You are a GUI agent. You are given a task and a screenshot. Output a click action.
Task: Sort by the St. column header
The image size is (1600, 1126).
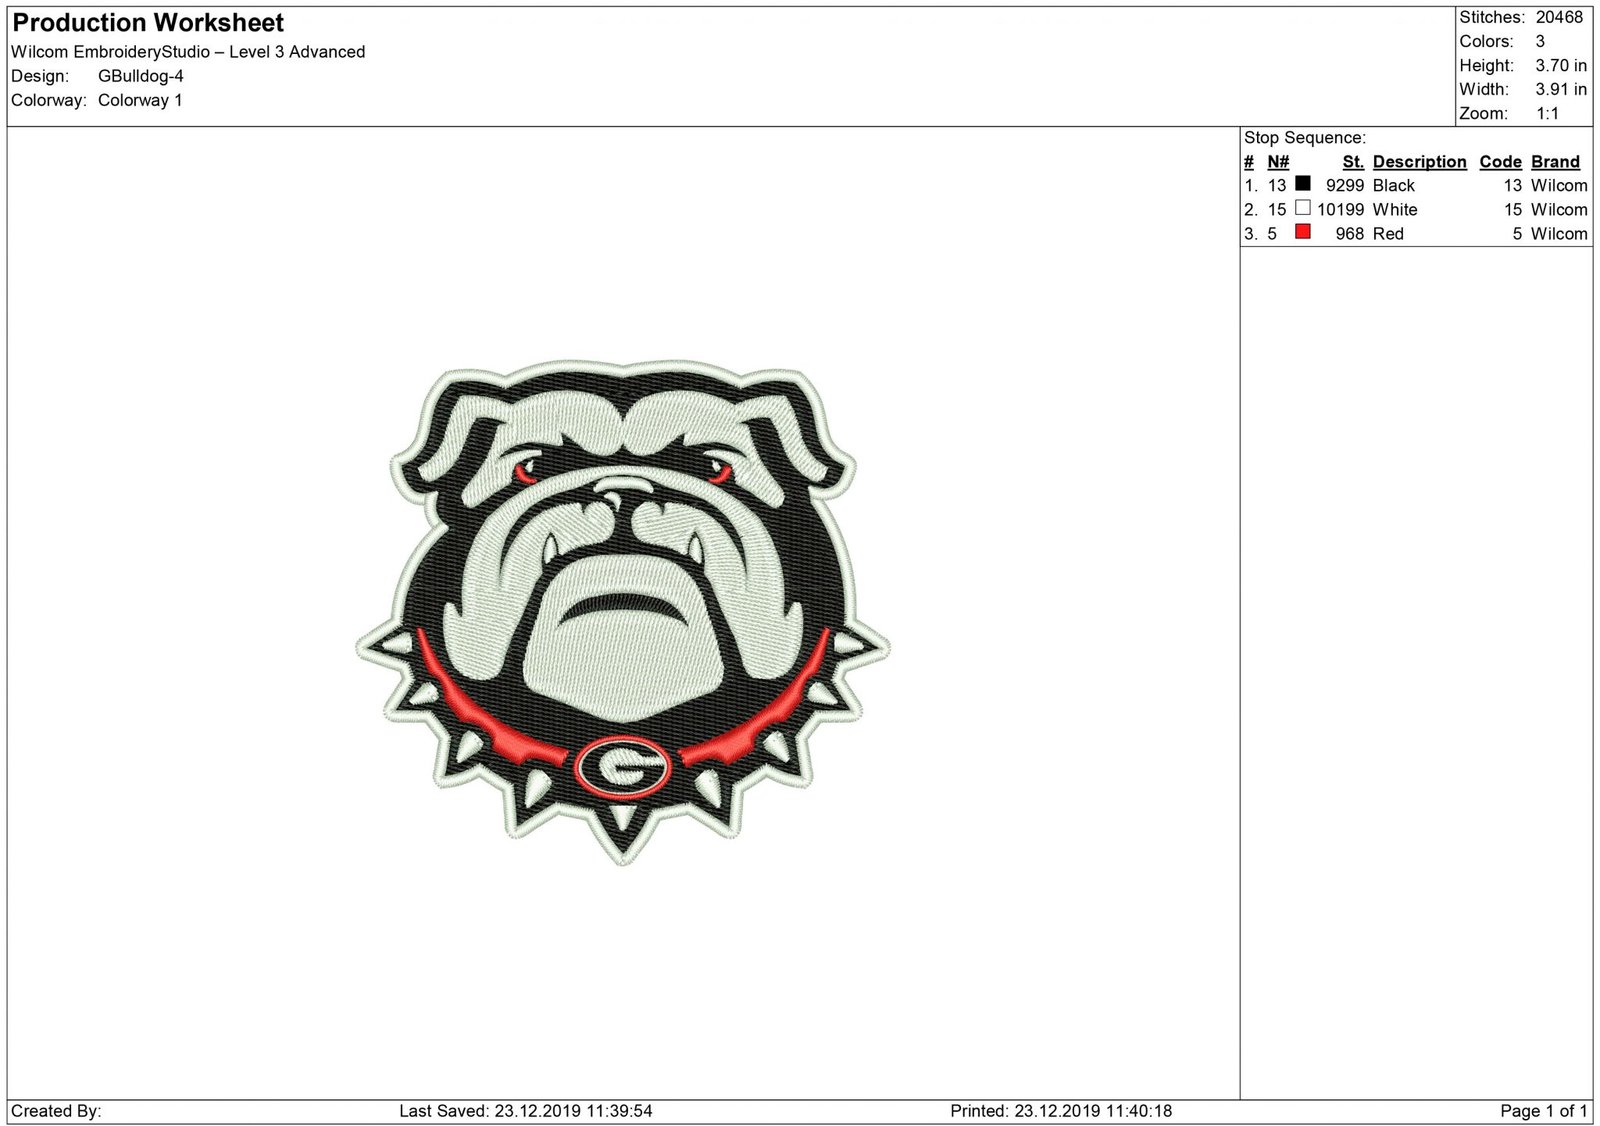click(1354, 161)
